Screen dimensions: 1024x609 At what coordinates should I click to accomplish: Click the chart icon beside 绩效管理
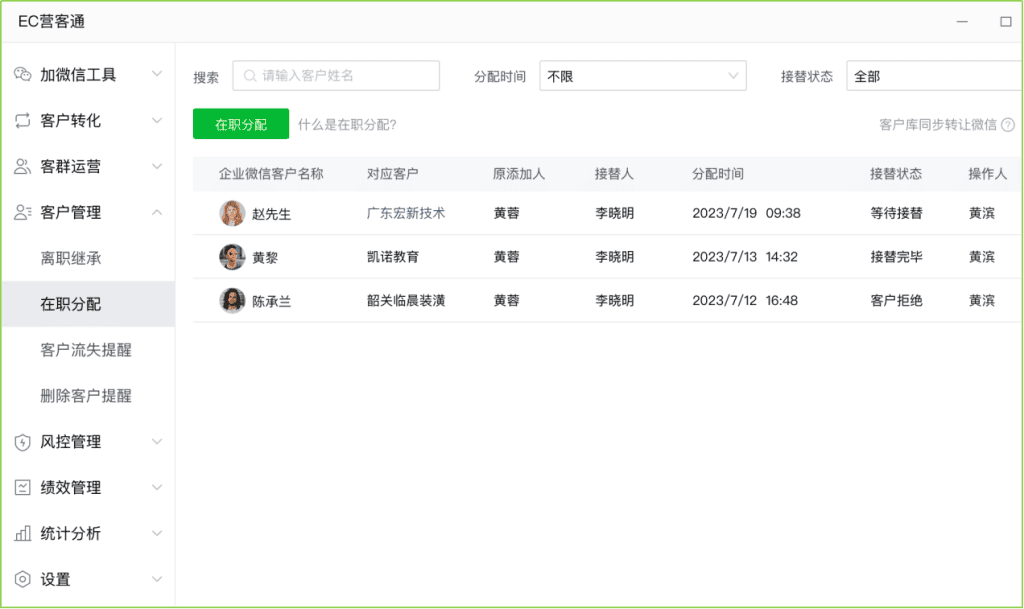[23, 488]
